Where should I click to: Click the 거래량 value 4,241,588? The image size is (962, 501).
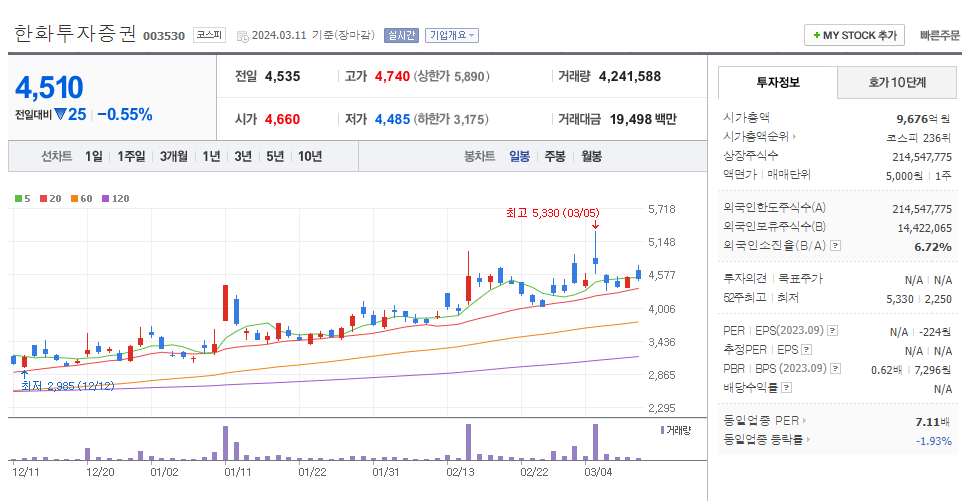(629, 77)
